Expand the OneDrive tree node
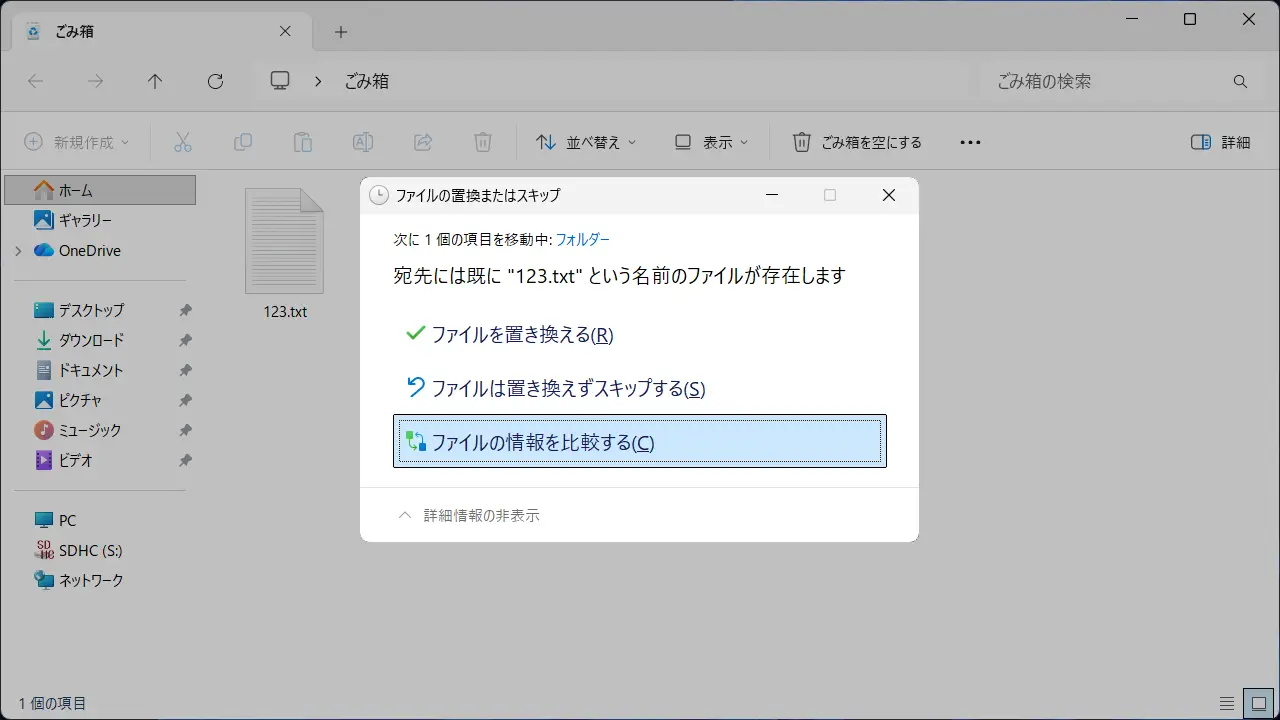Screen dimensions: 1280x720 pyautogui.click(x=18, y=251)
